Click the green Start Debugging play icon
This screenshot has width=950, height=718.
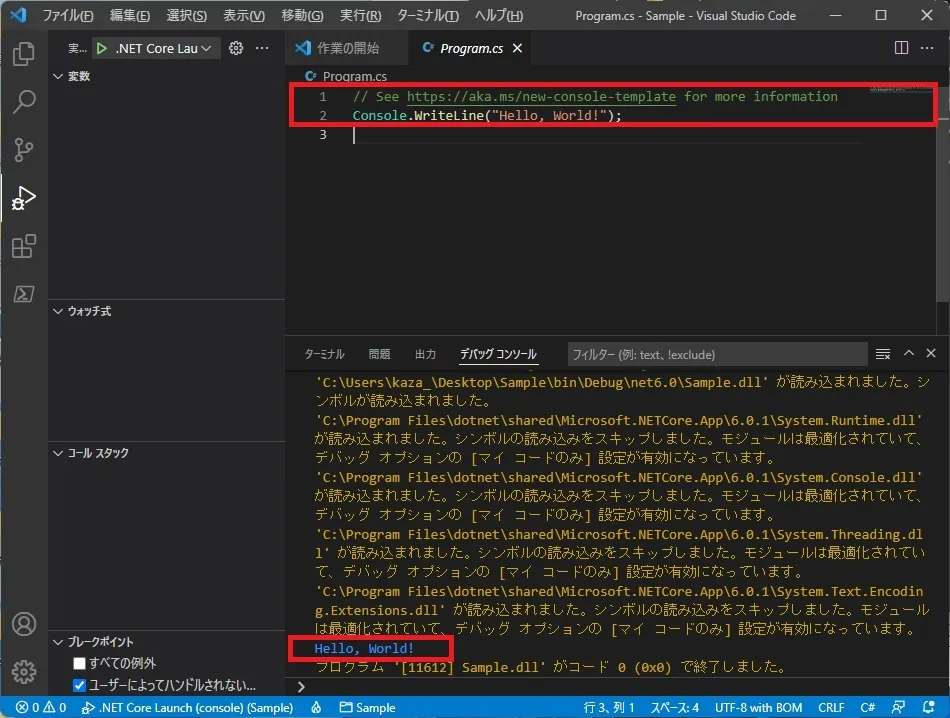pos(102,48)
